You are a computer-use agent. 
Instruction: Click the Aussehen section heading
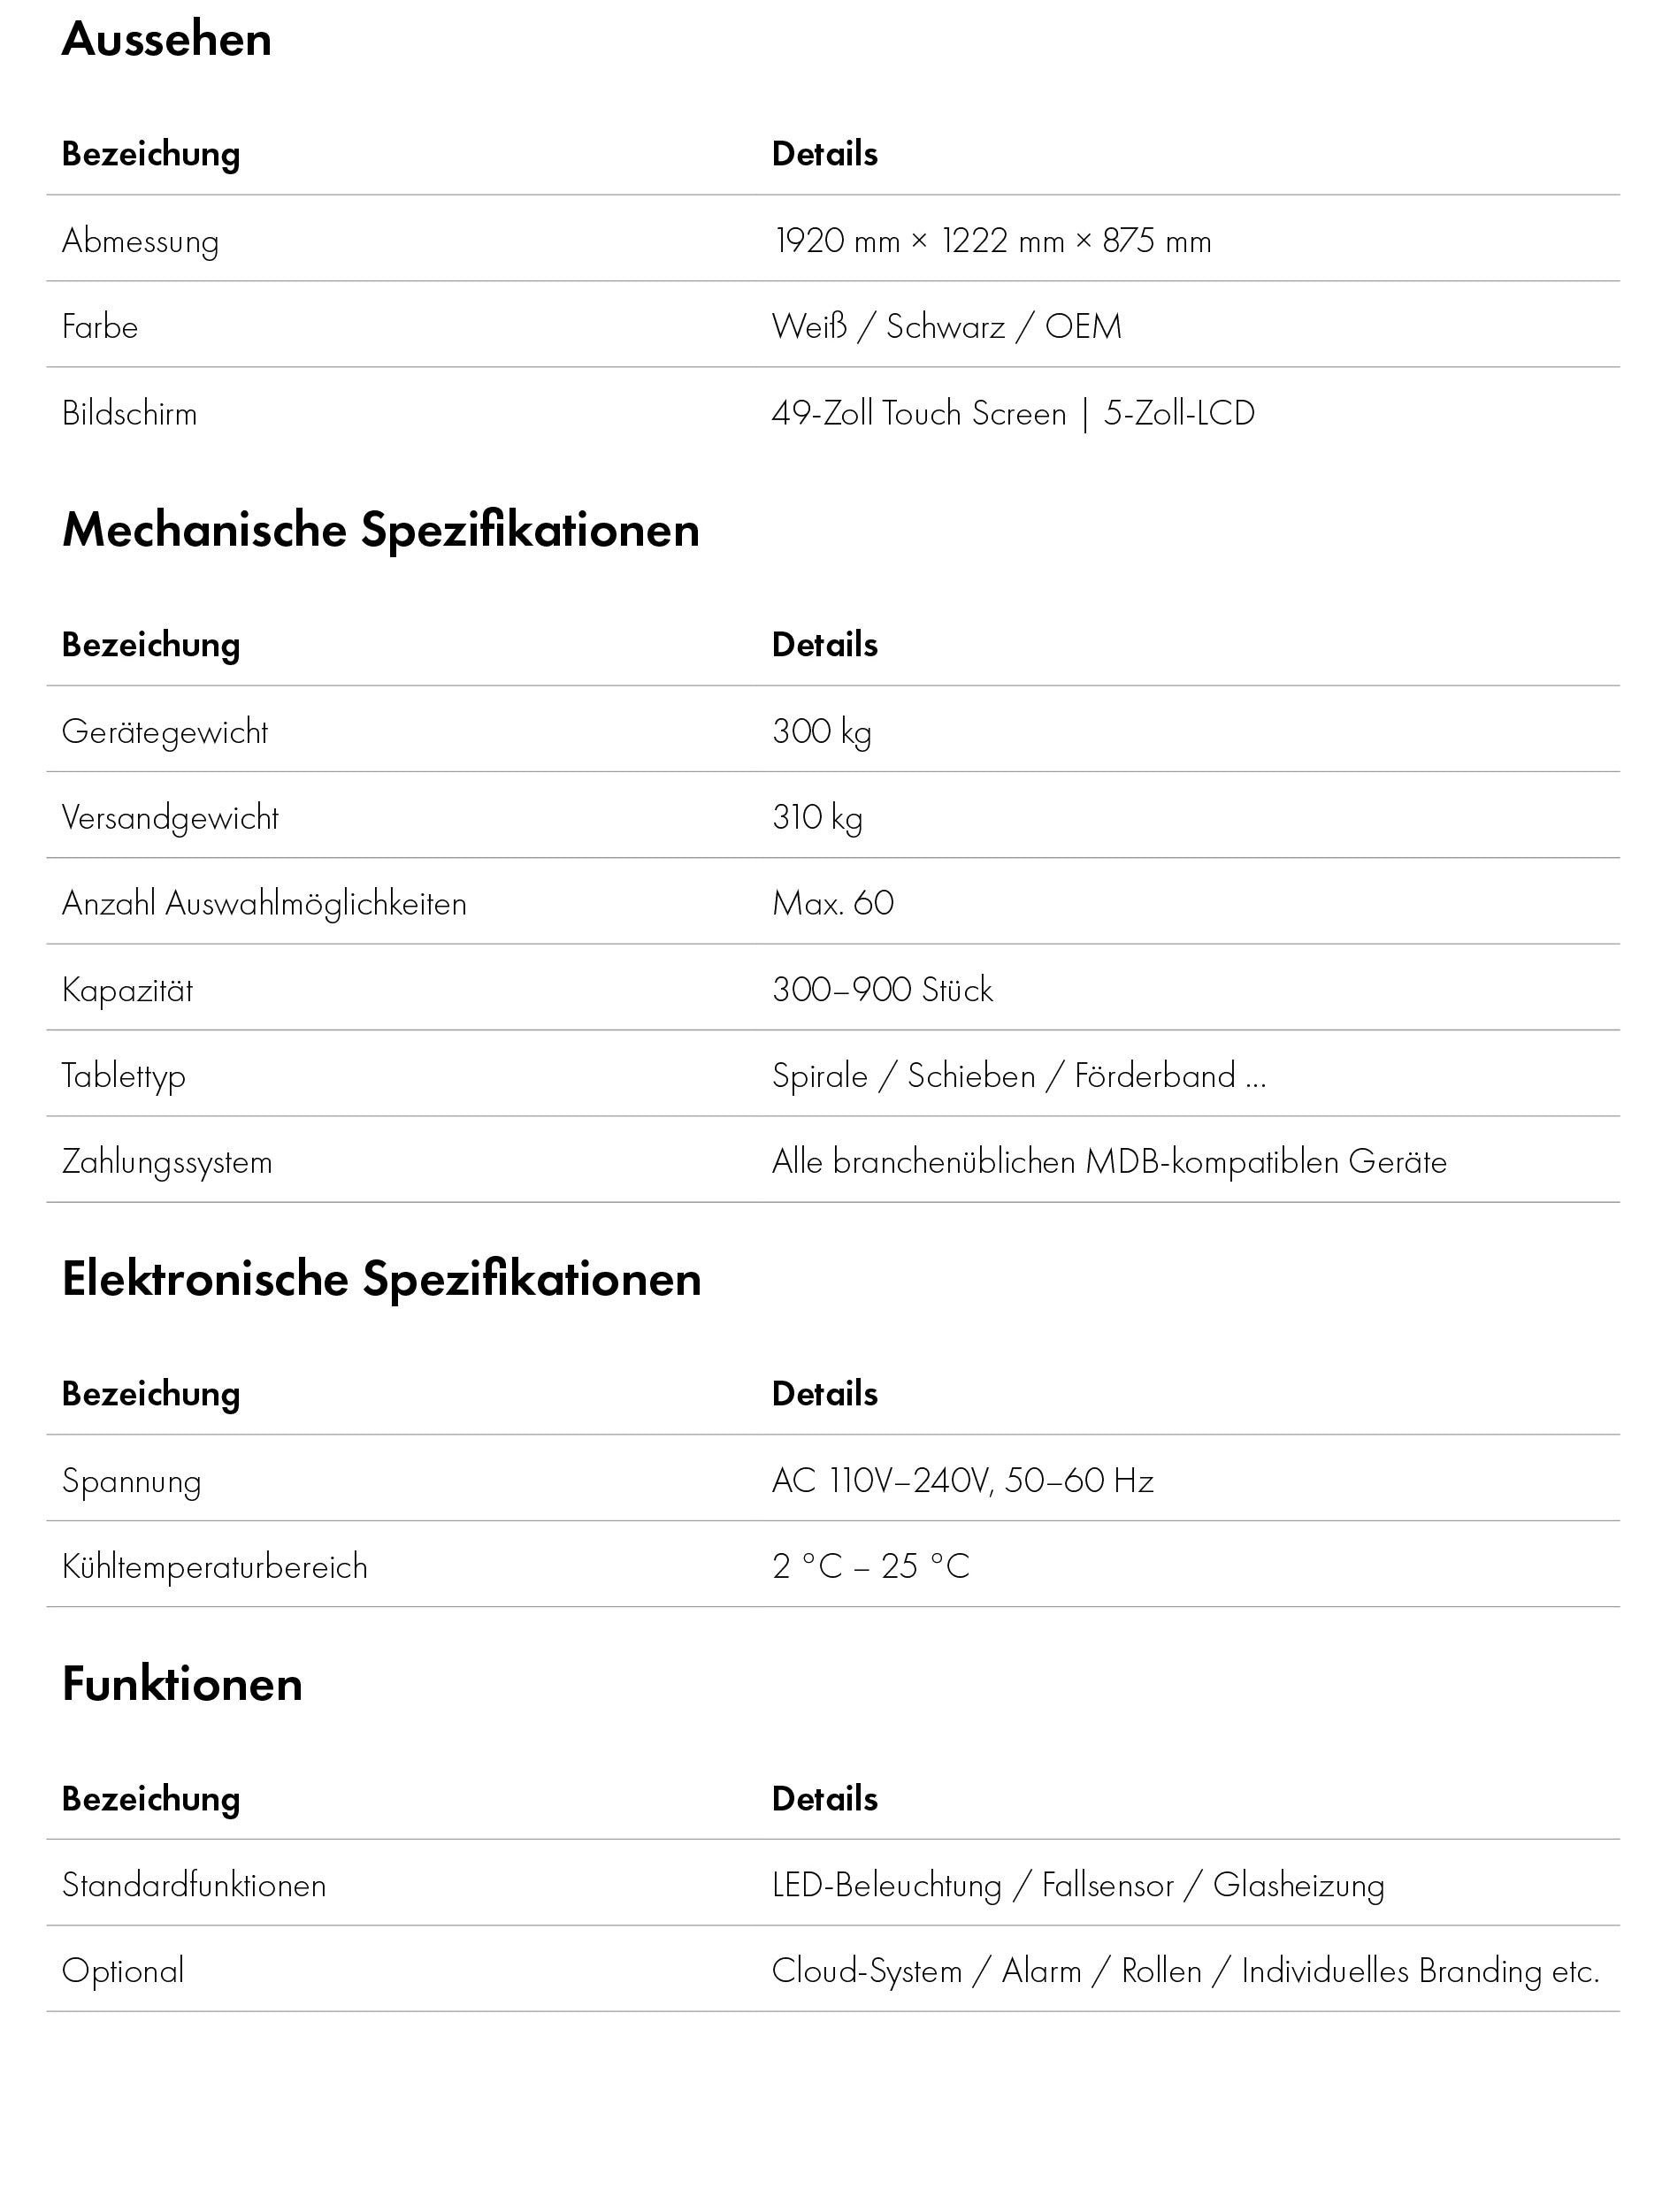point(167,40)
